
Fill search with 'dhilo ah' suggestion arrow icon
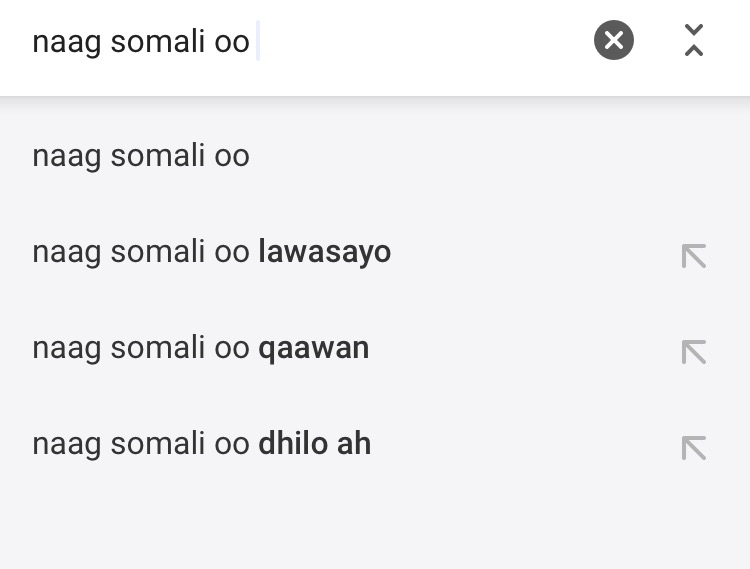point(694,448)
